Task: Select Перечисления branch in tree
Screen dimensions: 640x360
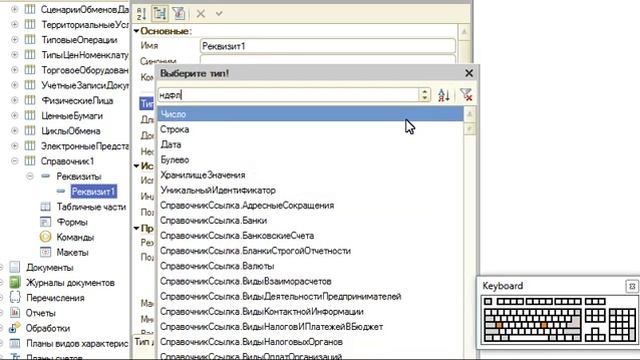Action: 55,298
